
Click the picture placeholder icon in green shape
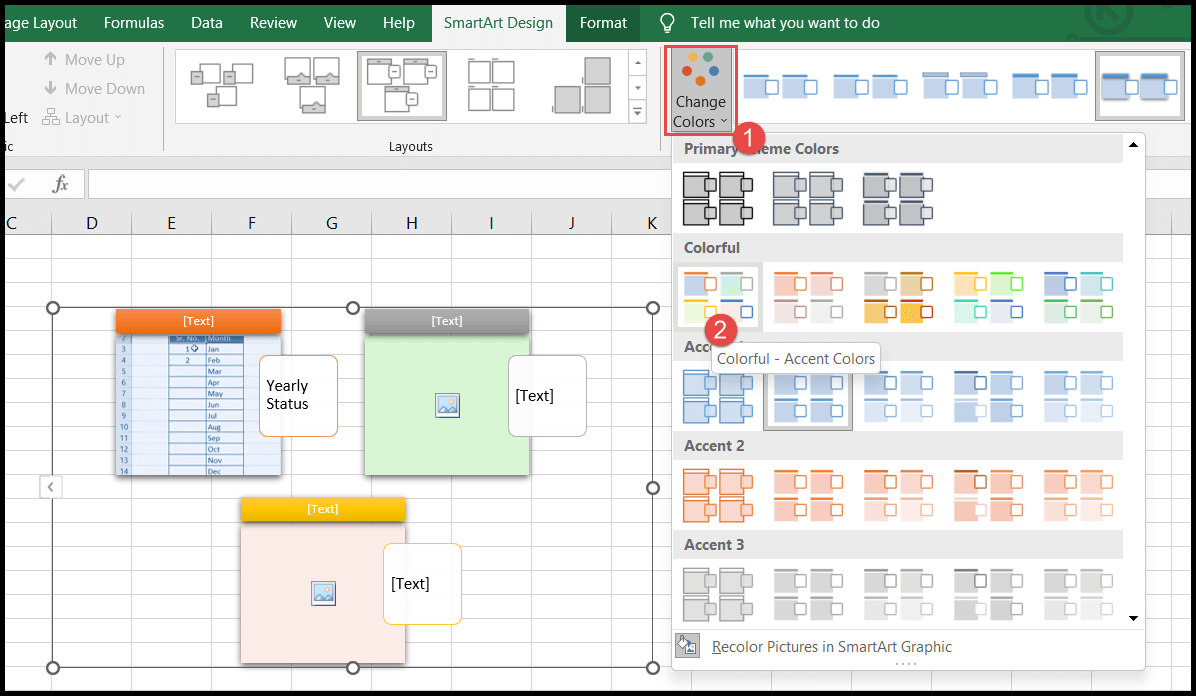point(447,405)
